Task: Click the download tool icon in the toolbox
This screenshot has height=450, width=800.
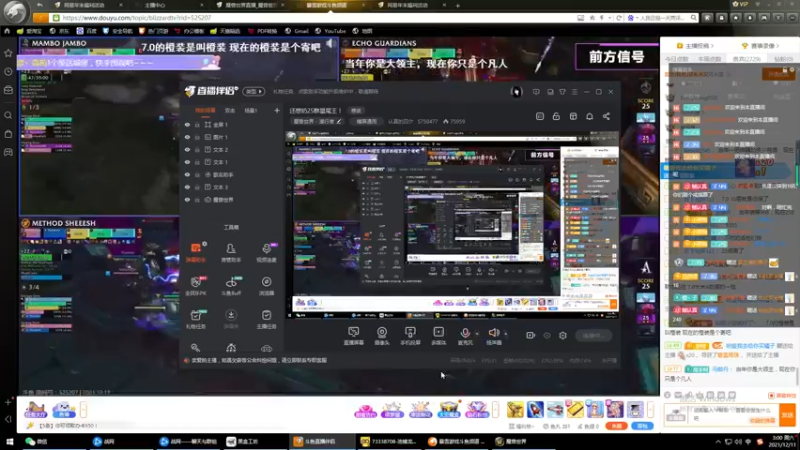Action: click(231, 316)
